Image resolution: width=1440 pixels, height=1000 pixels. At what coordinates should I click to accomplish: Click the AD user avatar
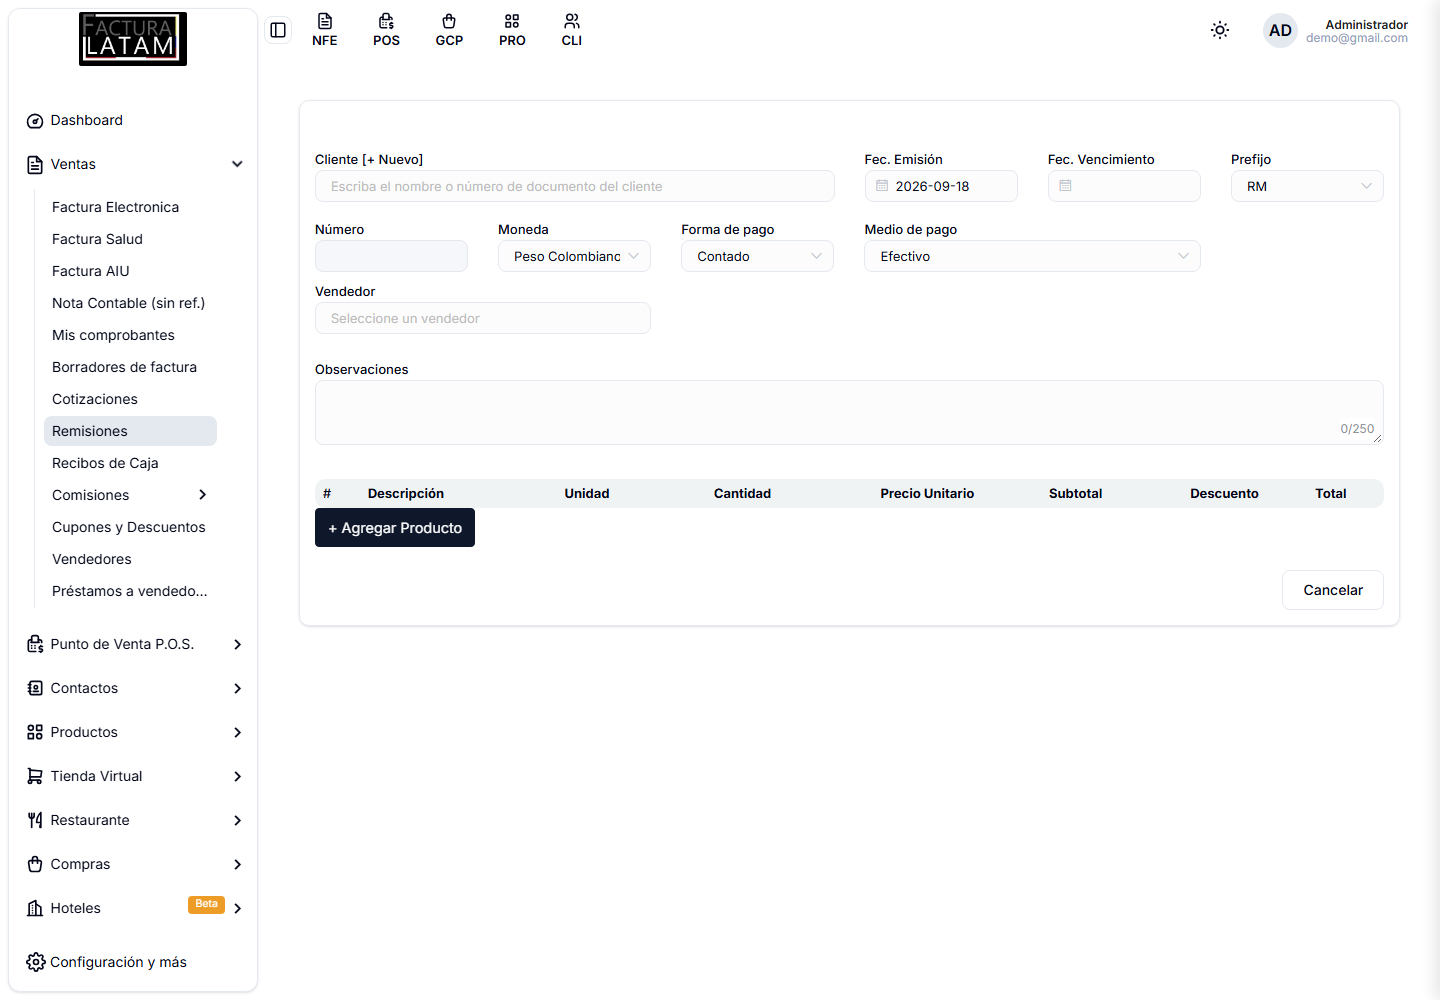point(1280,30)
